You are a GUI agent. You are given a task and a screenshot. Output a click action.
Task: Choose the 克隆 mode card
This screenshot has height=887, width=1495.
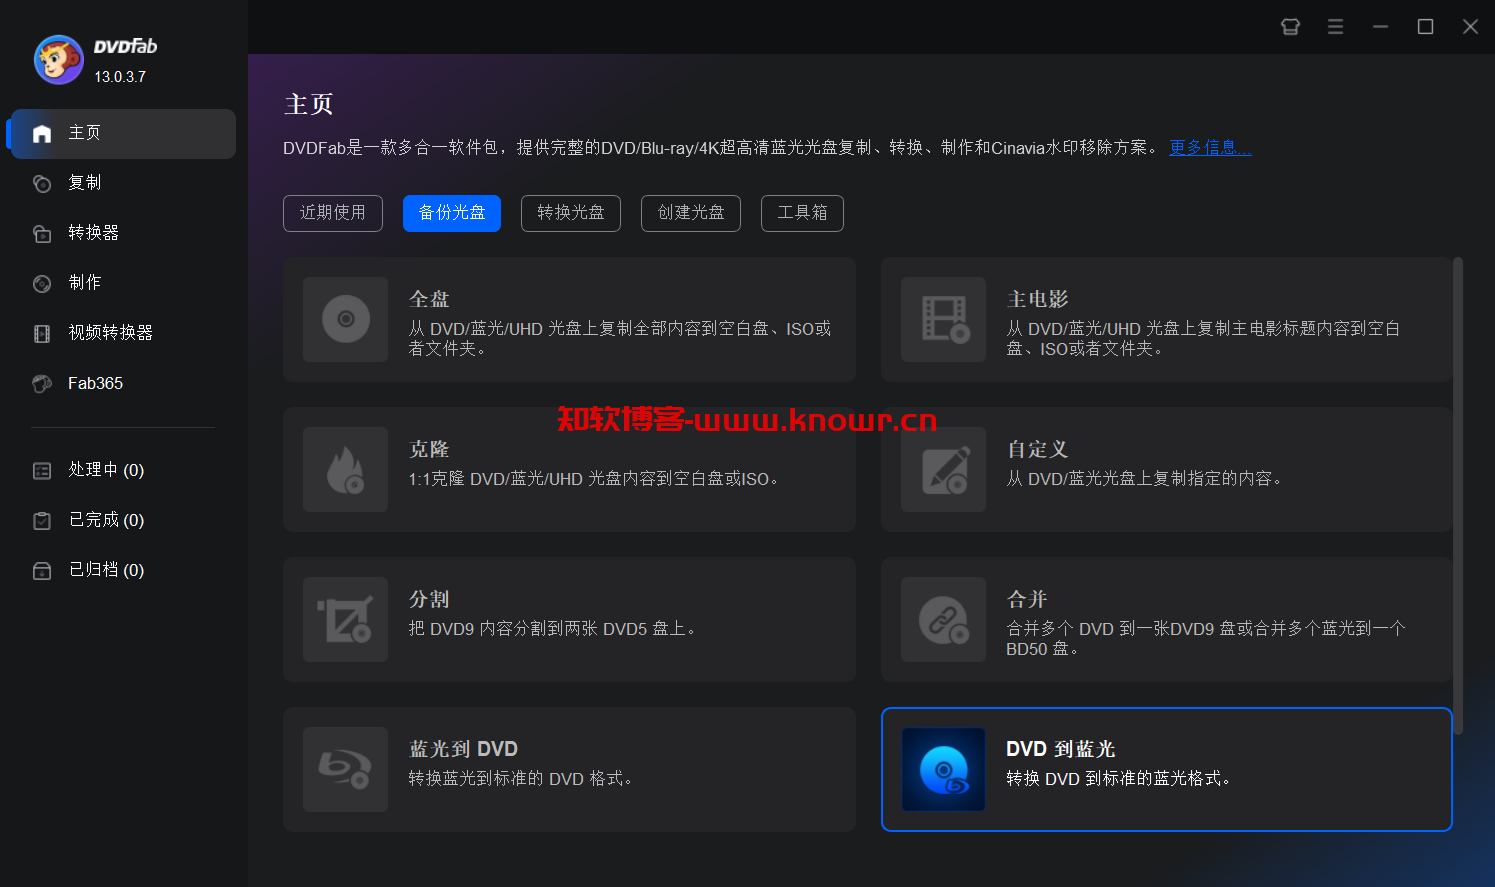[569, 469]
